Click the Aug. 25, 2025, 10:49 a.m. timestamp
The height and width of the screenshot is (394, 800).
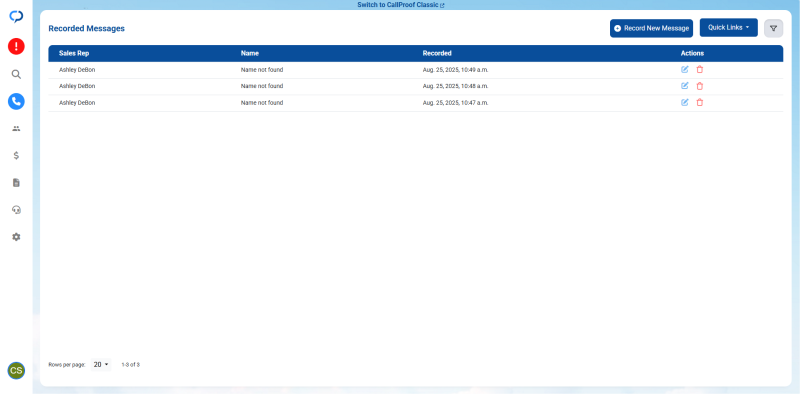pyautogui.click(x=456, y=70)
